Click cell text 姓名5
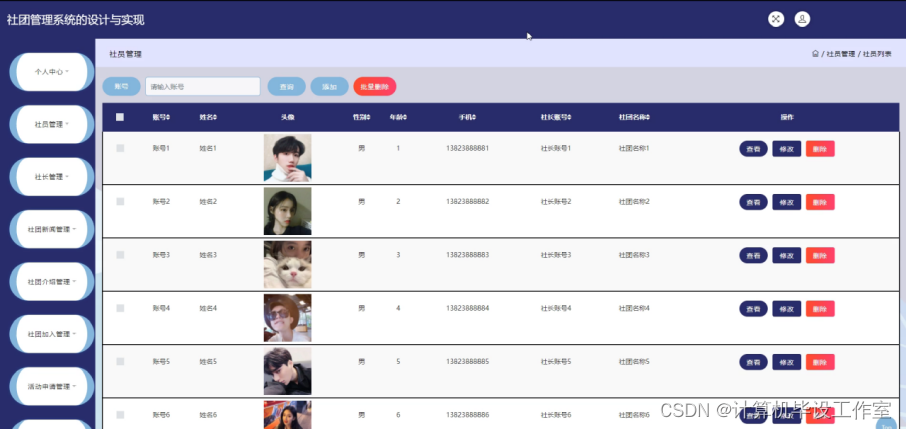 pos(208,362)
